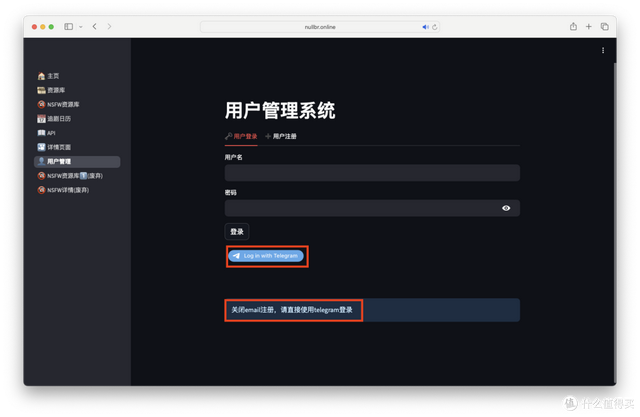This screenshot has height=417, width=640.
Task: Go back with Safari back arrow
Action: (95, 27)
